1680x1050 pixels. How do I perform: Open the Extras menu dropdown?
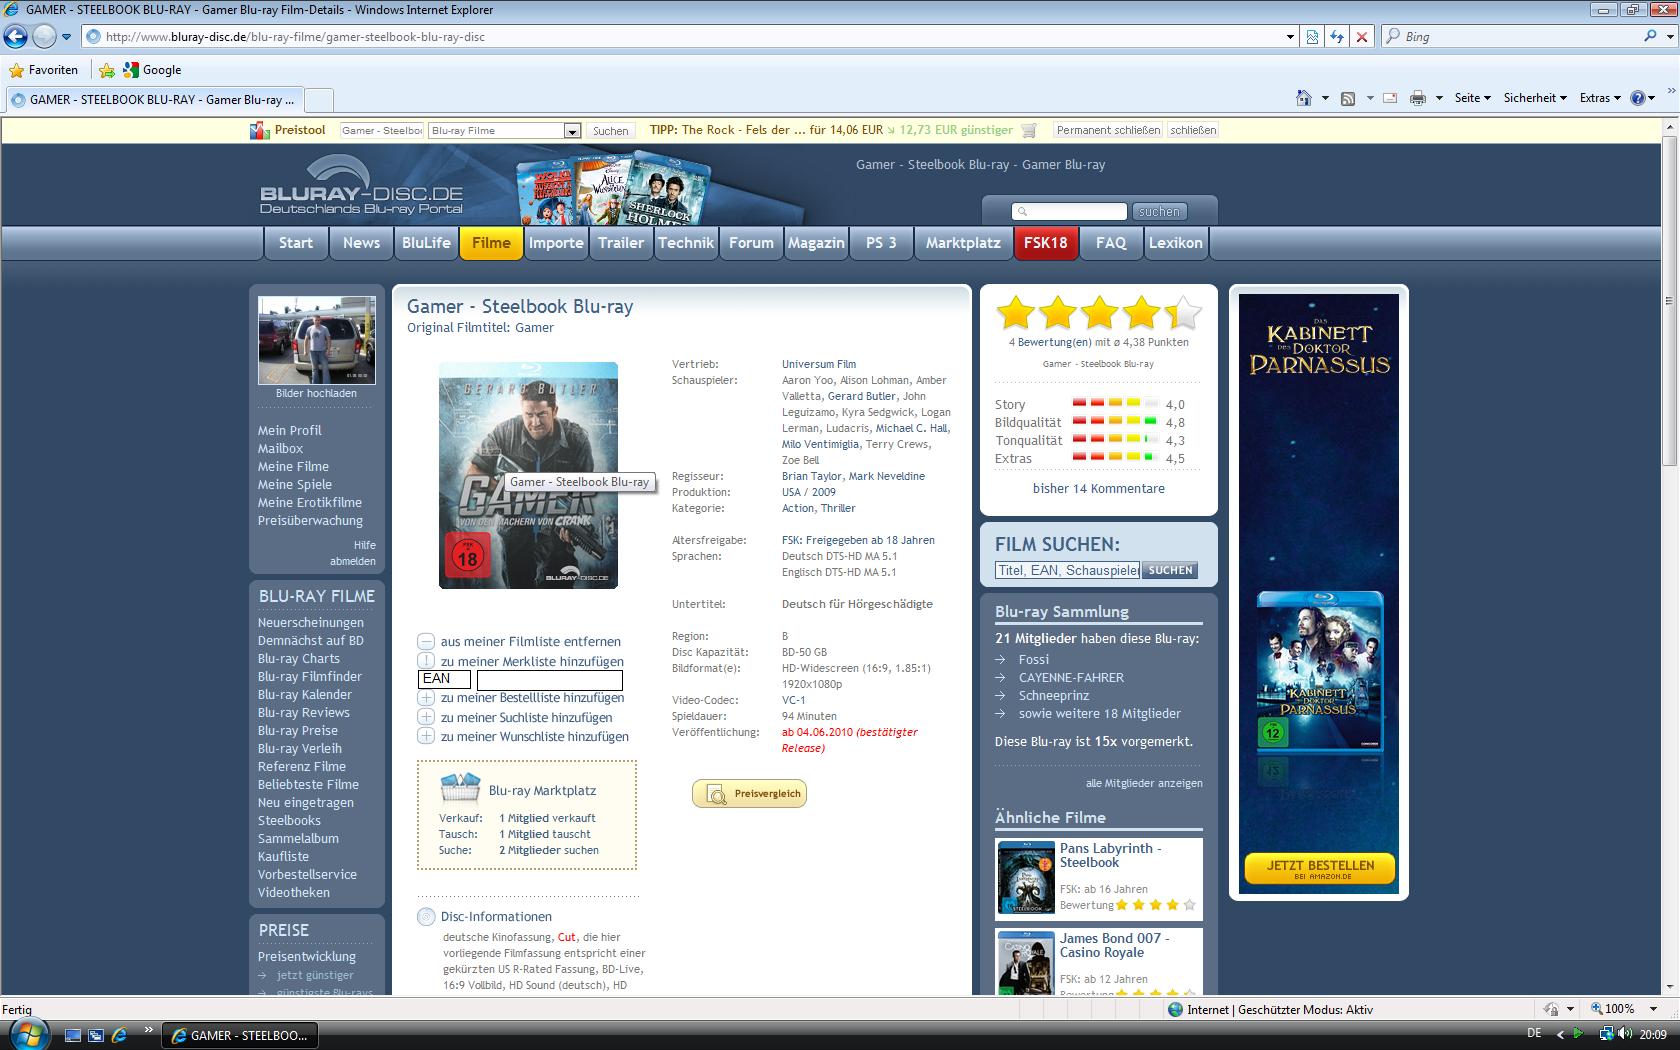[1599, 98]
